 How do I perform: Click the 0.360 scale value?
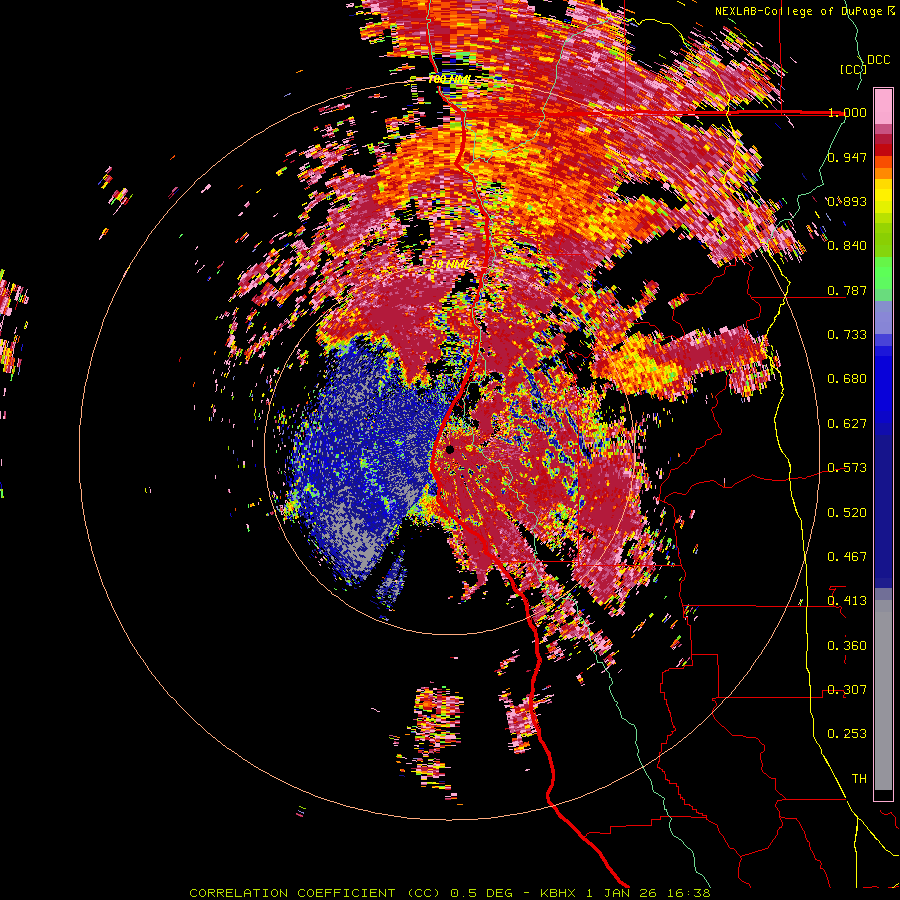tap(847, 646)
